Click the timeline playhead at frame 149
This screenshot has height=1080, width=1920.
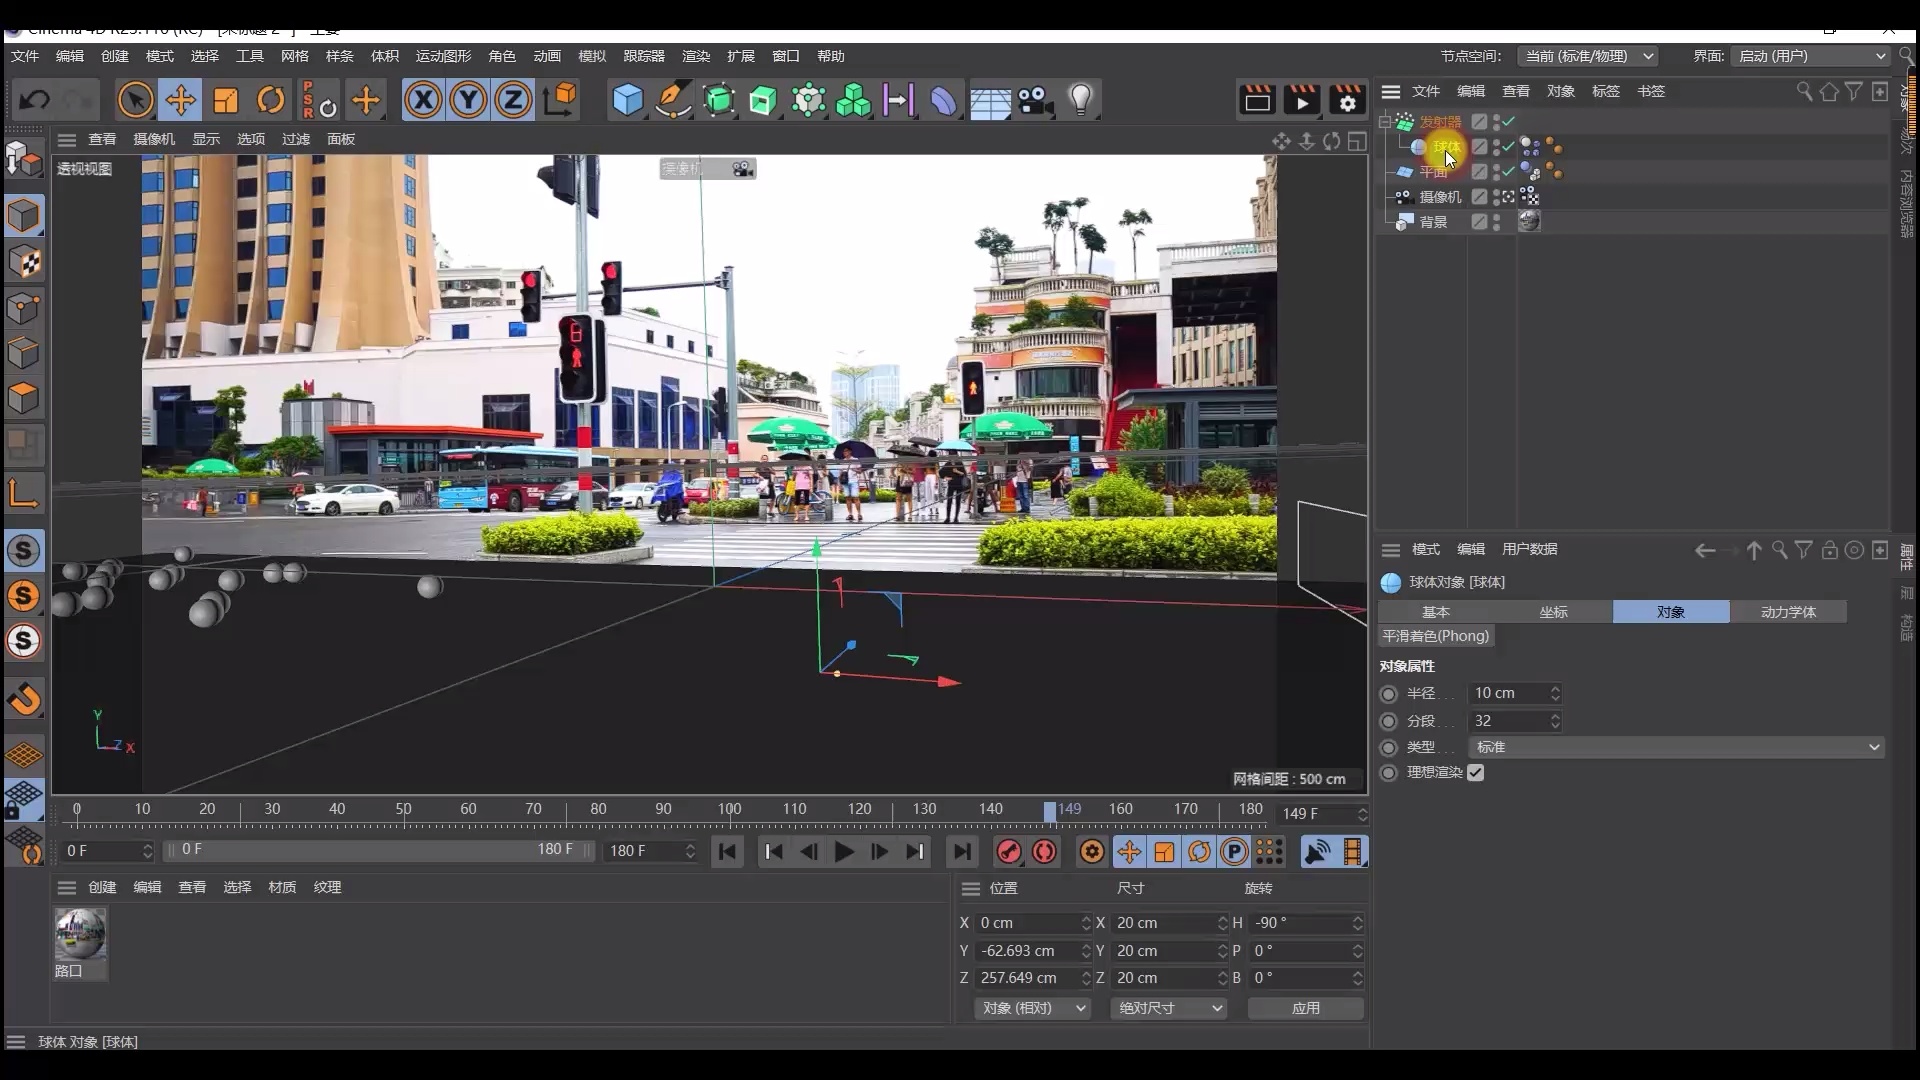1048,812
